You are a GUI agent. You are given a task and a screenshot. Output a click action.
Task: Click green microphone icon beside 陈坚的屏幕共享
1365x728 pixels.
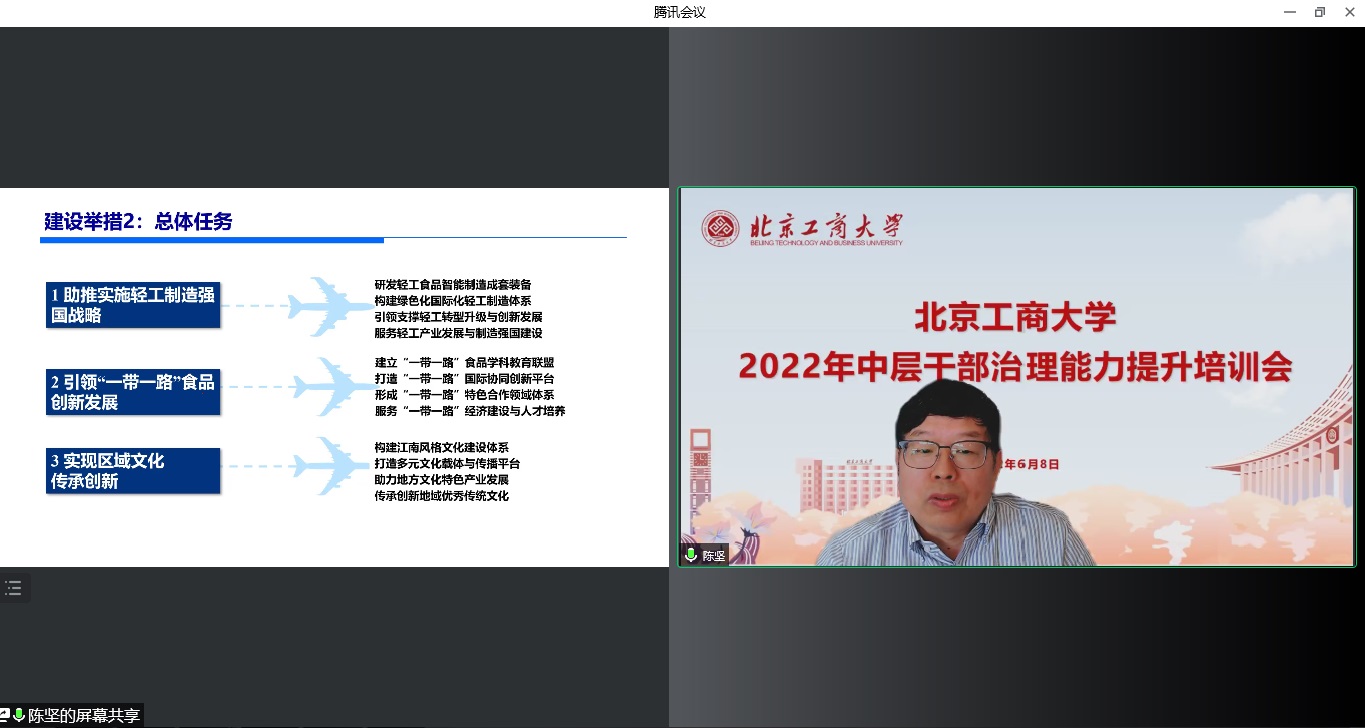coord(19,716)
